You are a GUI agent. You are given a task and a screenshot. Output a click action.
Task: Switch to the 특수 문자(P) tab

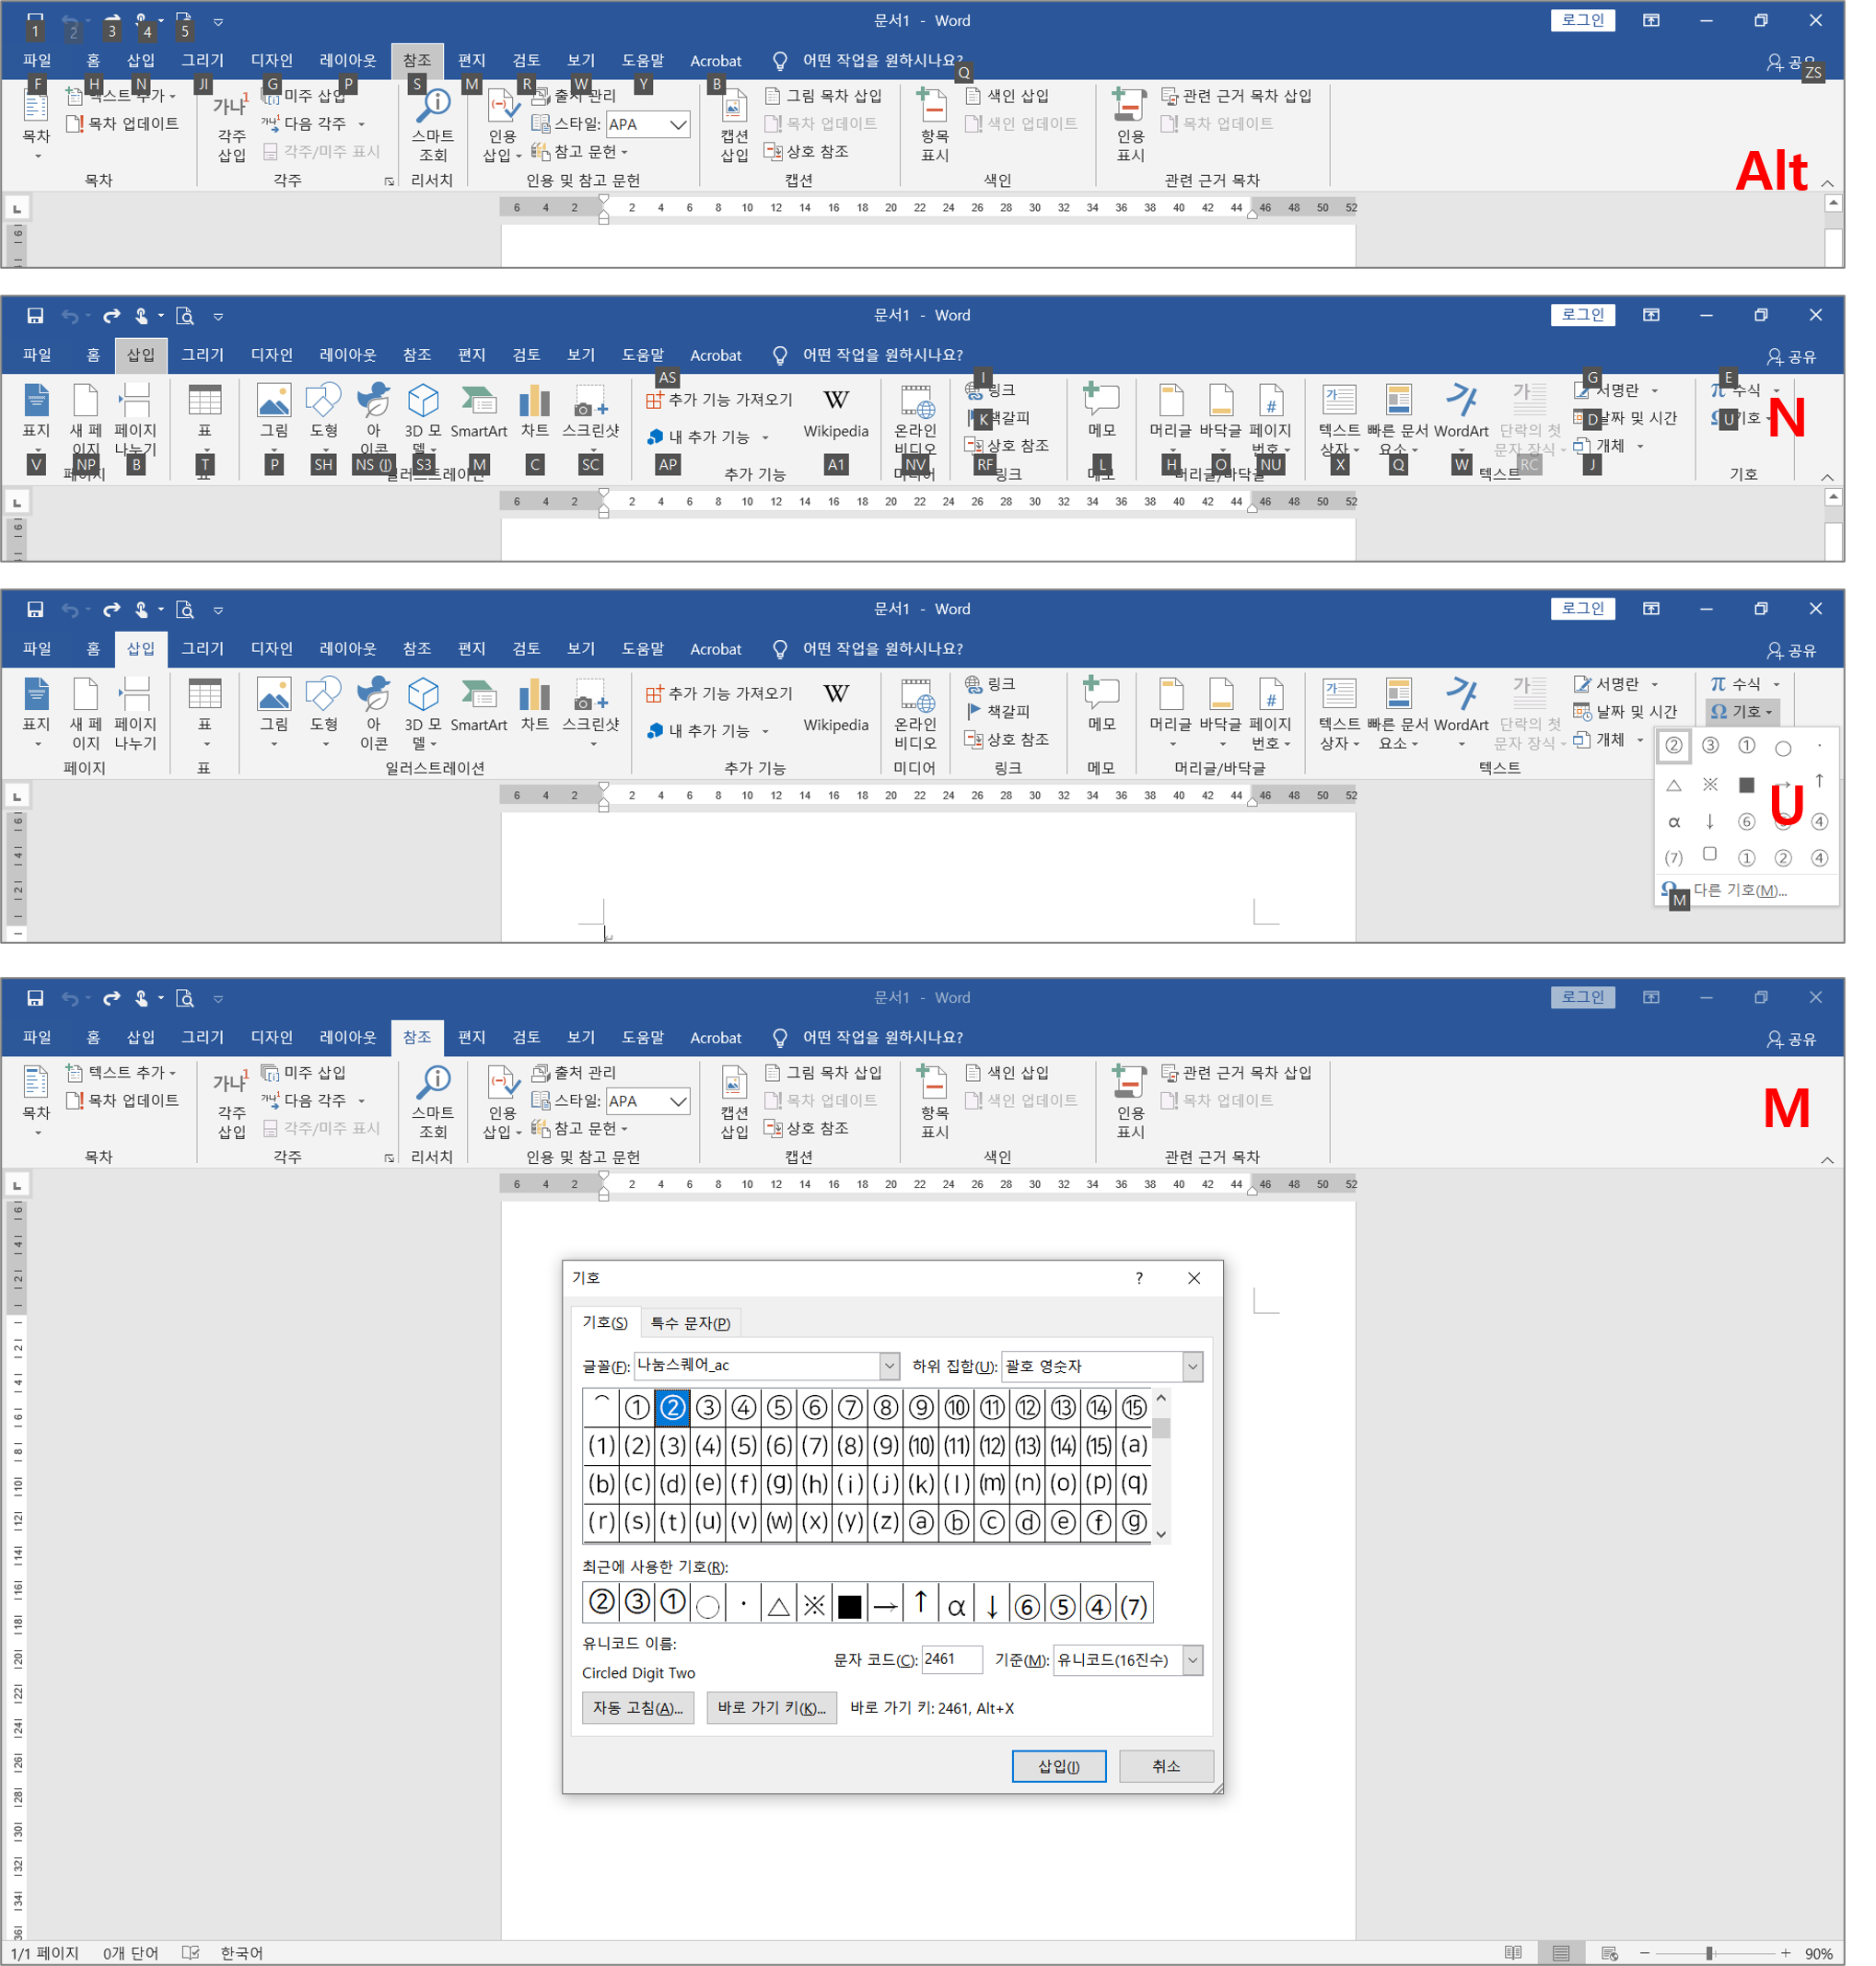pos(690,1323)
